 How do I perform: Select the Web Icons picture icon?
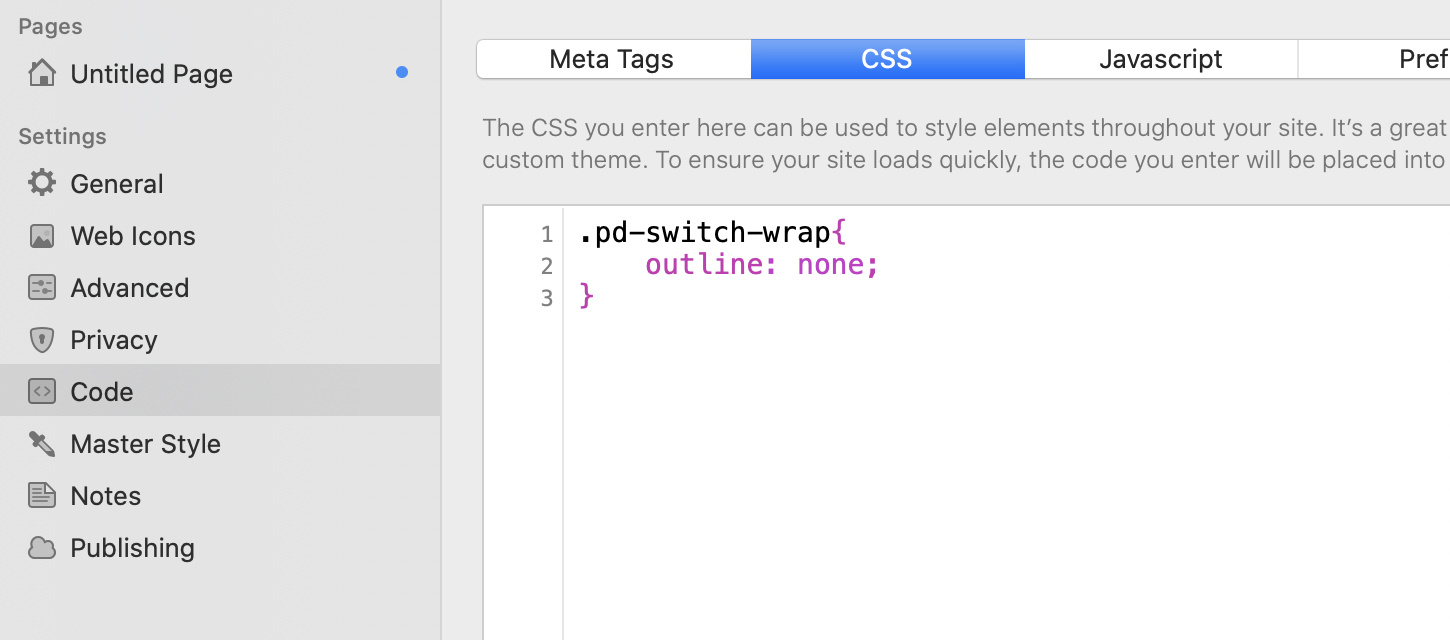(x=42, y=235)
